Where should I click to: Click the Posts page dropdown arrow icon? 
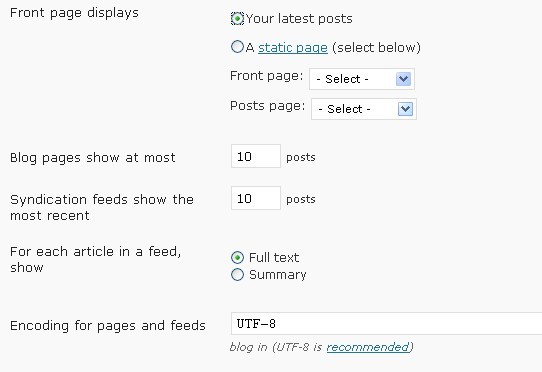click(x=405, y=109)
